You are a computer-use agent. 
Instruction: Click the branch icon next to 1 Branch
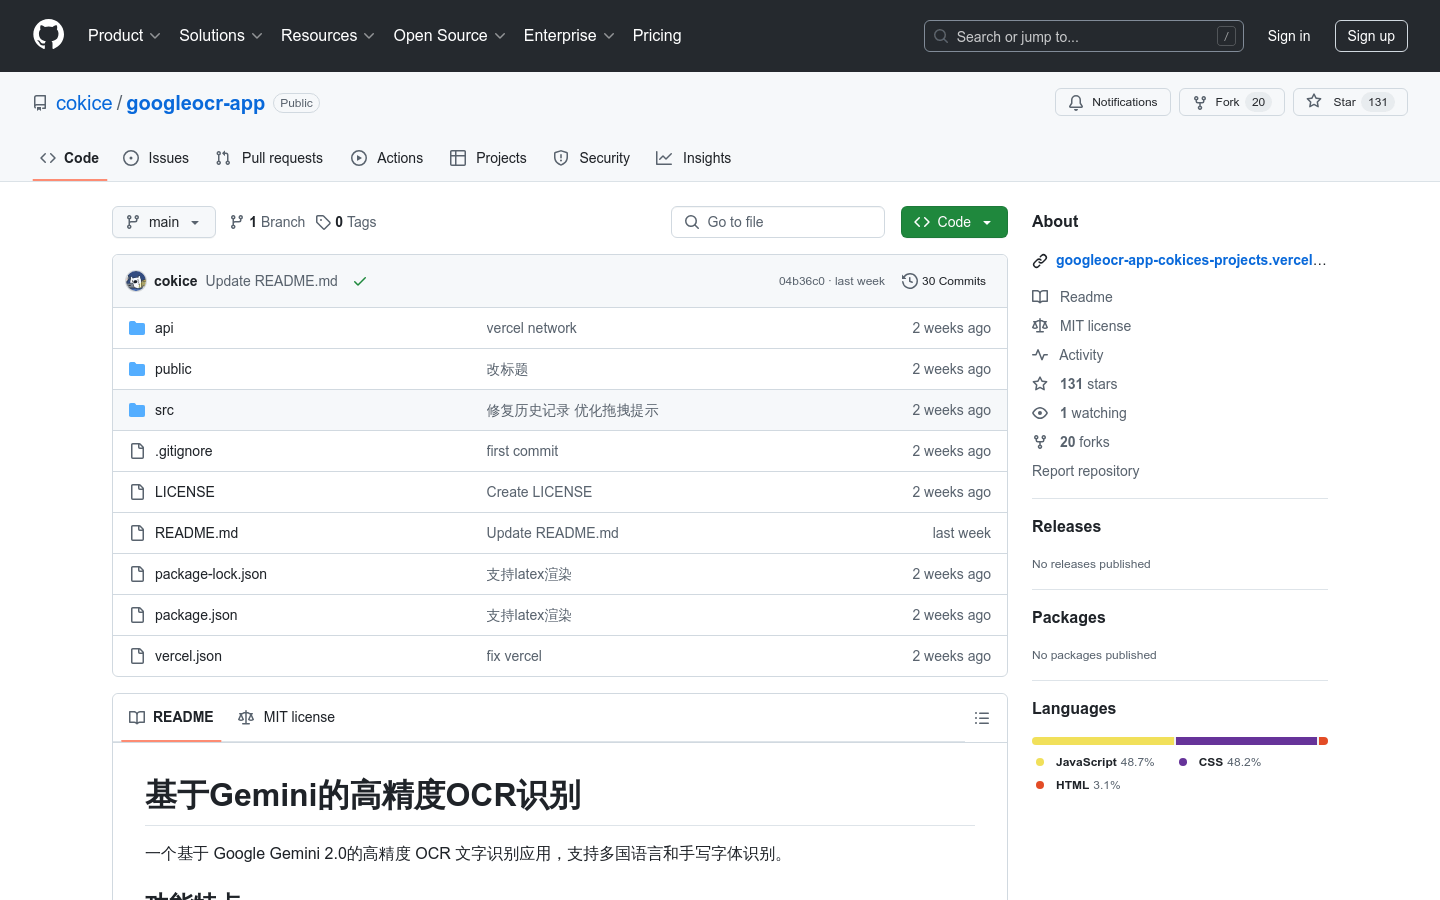pos(237,222)
